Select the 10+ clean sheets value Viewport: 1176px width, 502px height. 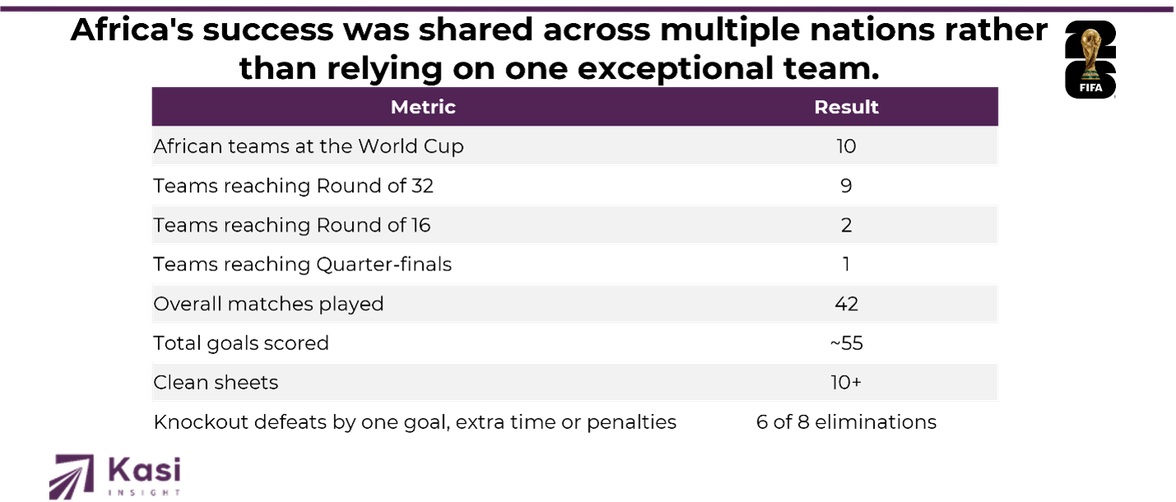click(x=846, y=383)
